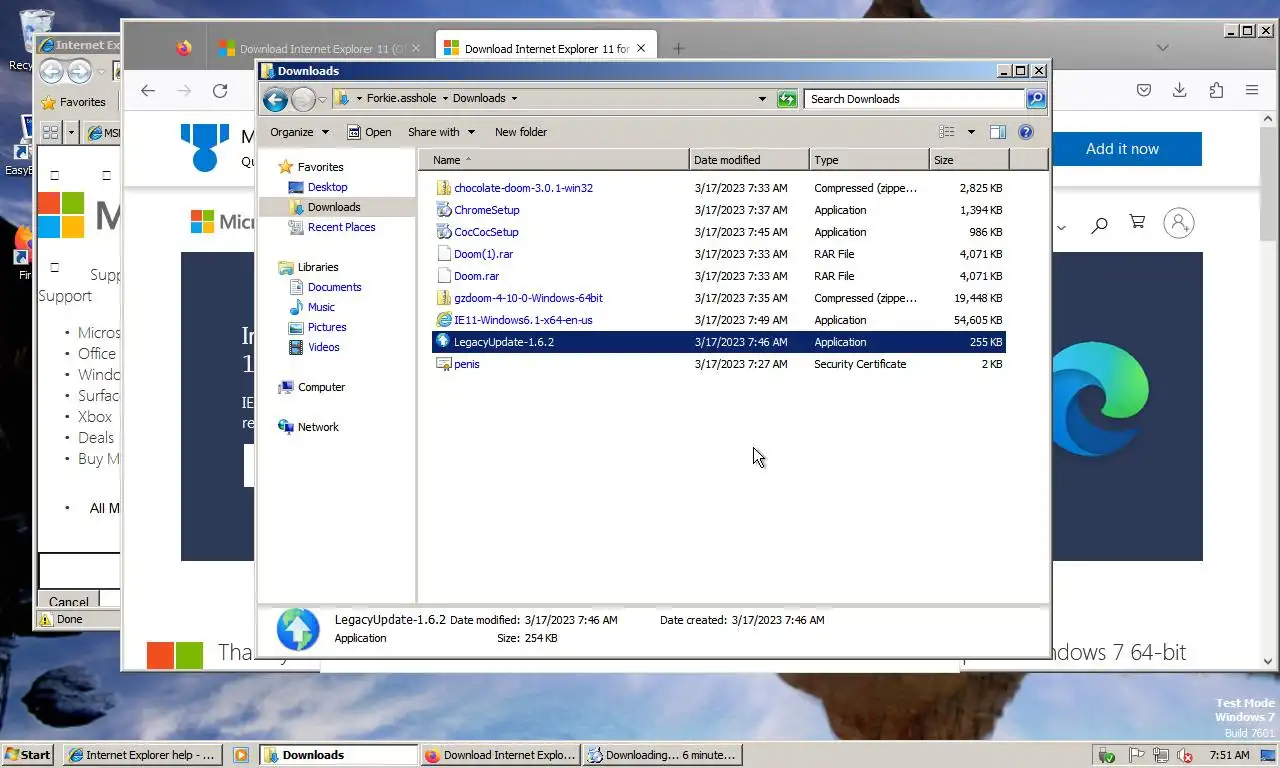Image resolution: width=1280 pixels, height=768 pixels.
Task: Select Favorites in navigation pane
Action: click(320, 167)
